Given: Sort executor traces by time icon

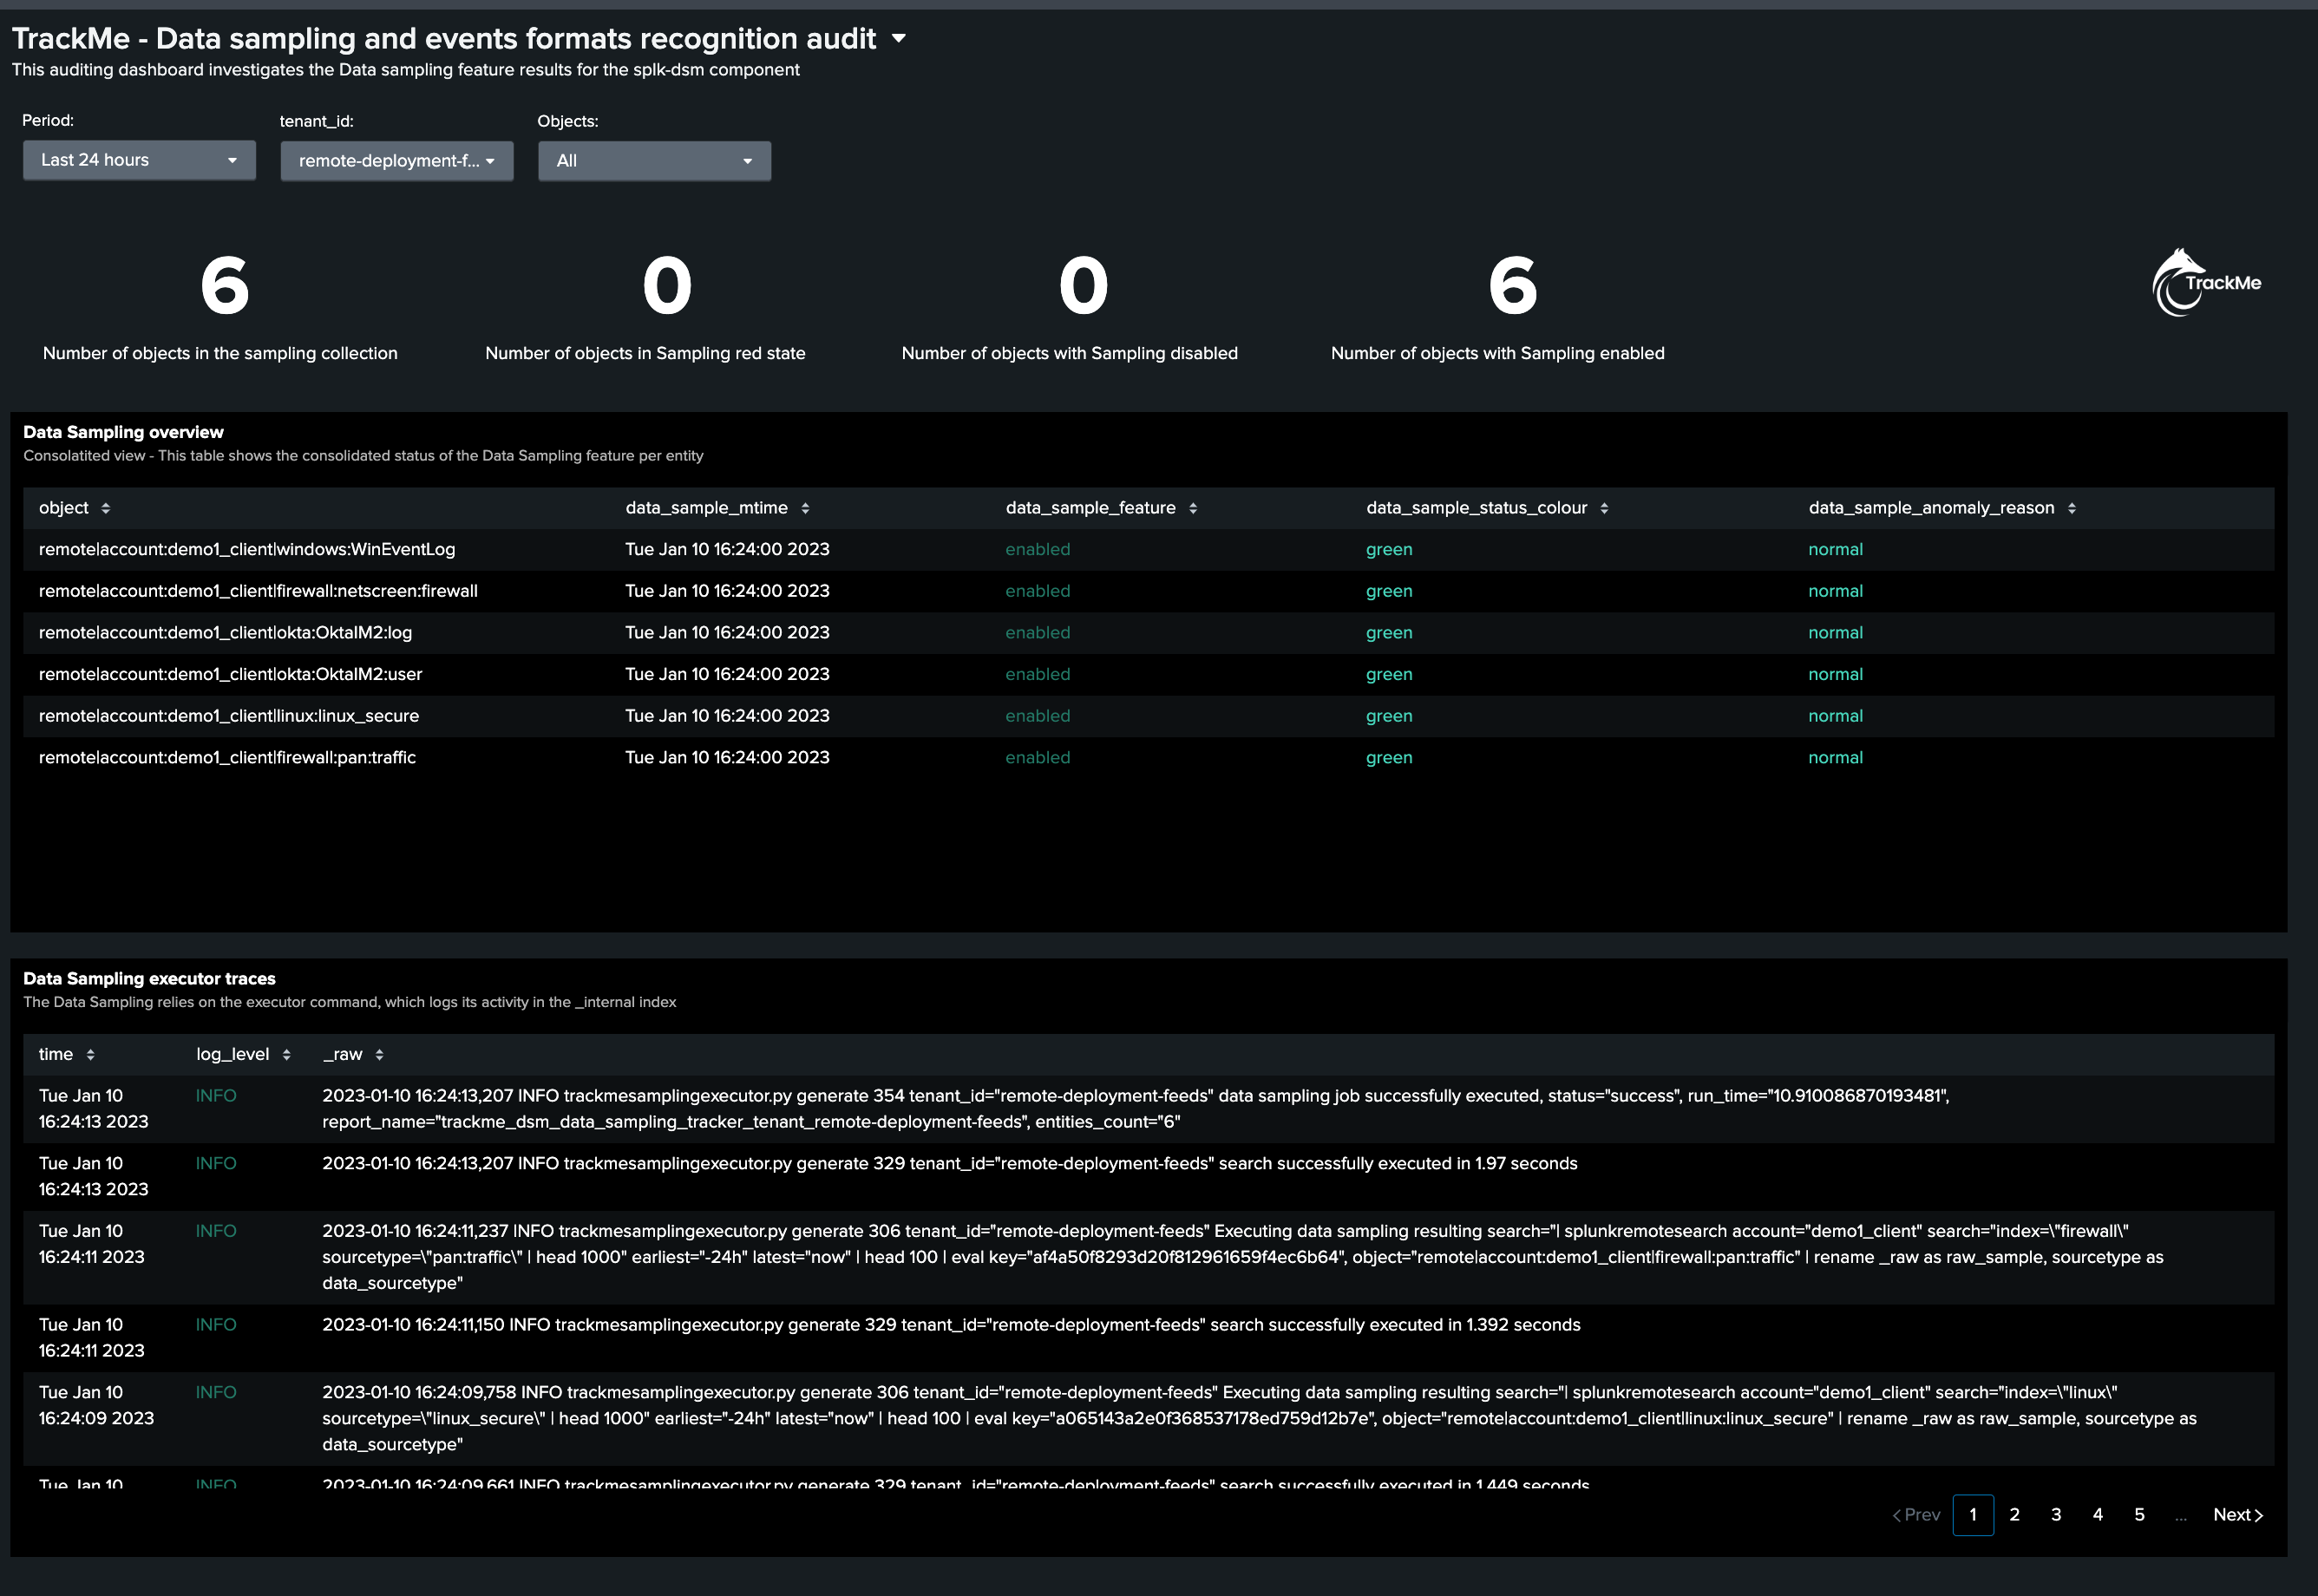Looking at the screenshot, I should [x=90, y=1055].
